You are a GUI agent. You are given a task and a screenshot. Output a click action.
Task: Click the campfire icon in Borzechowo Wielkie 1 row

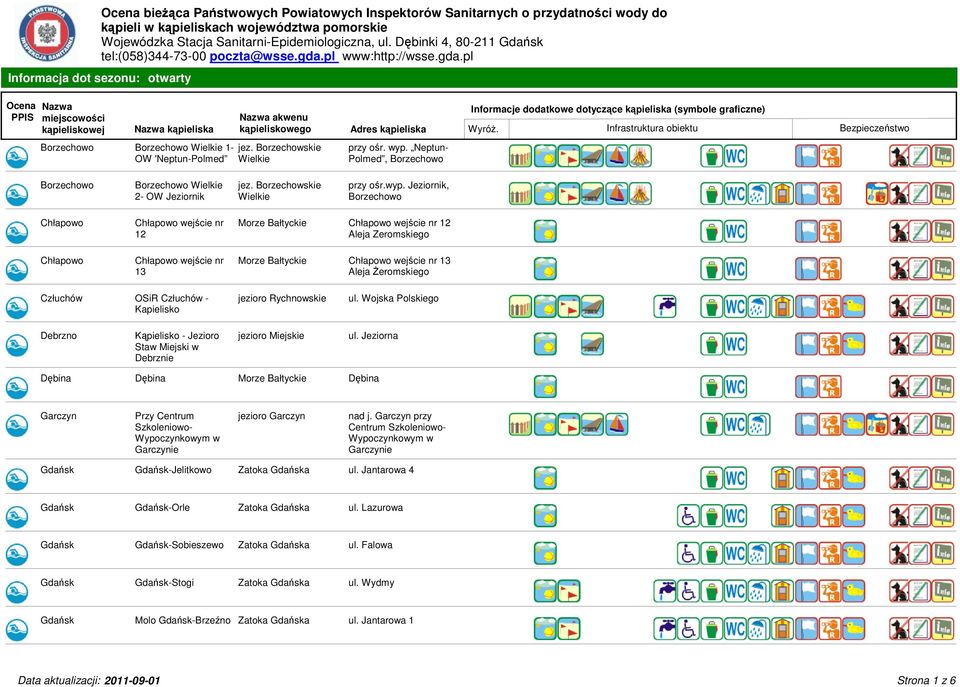pyautogui.click(x=640, y=156)
